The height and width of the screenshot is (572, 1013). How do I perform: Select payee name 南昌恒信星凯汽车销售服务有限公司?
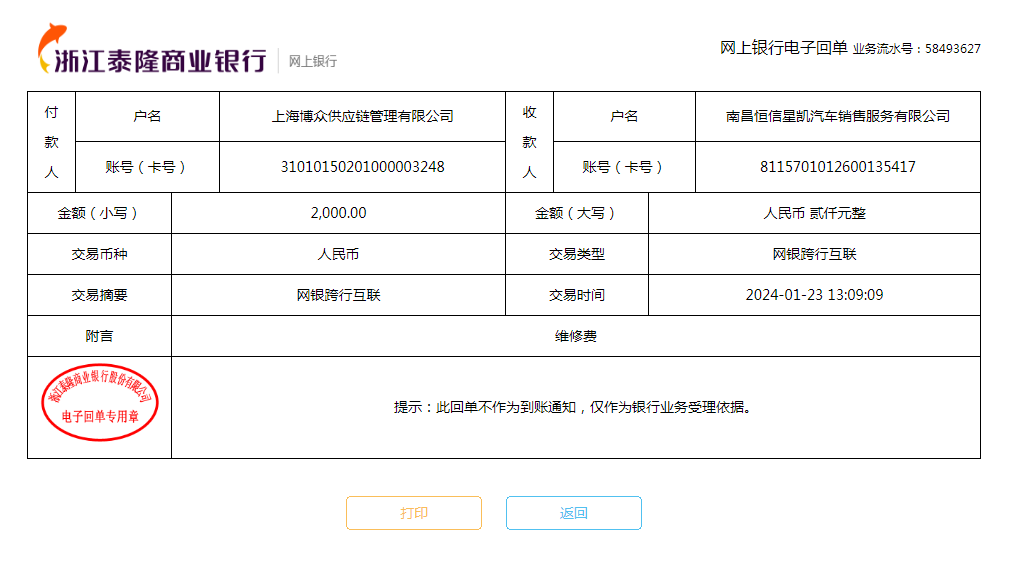point(837,116)
